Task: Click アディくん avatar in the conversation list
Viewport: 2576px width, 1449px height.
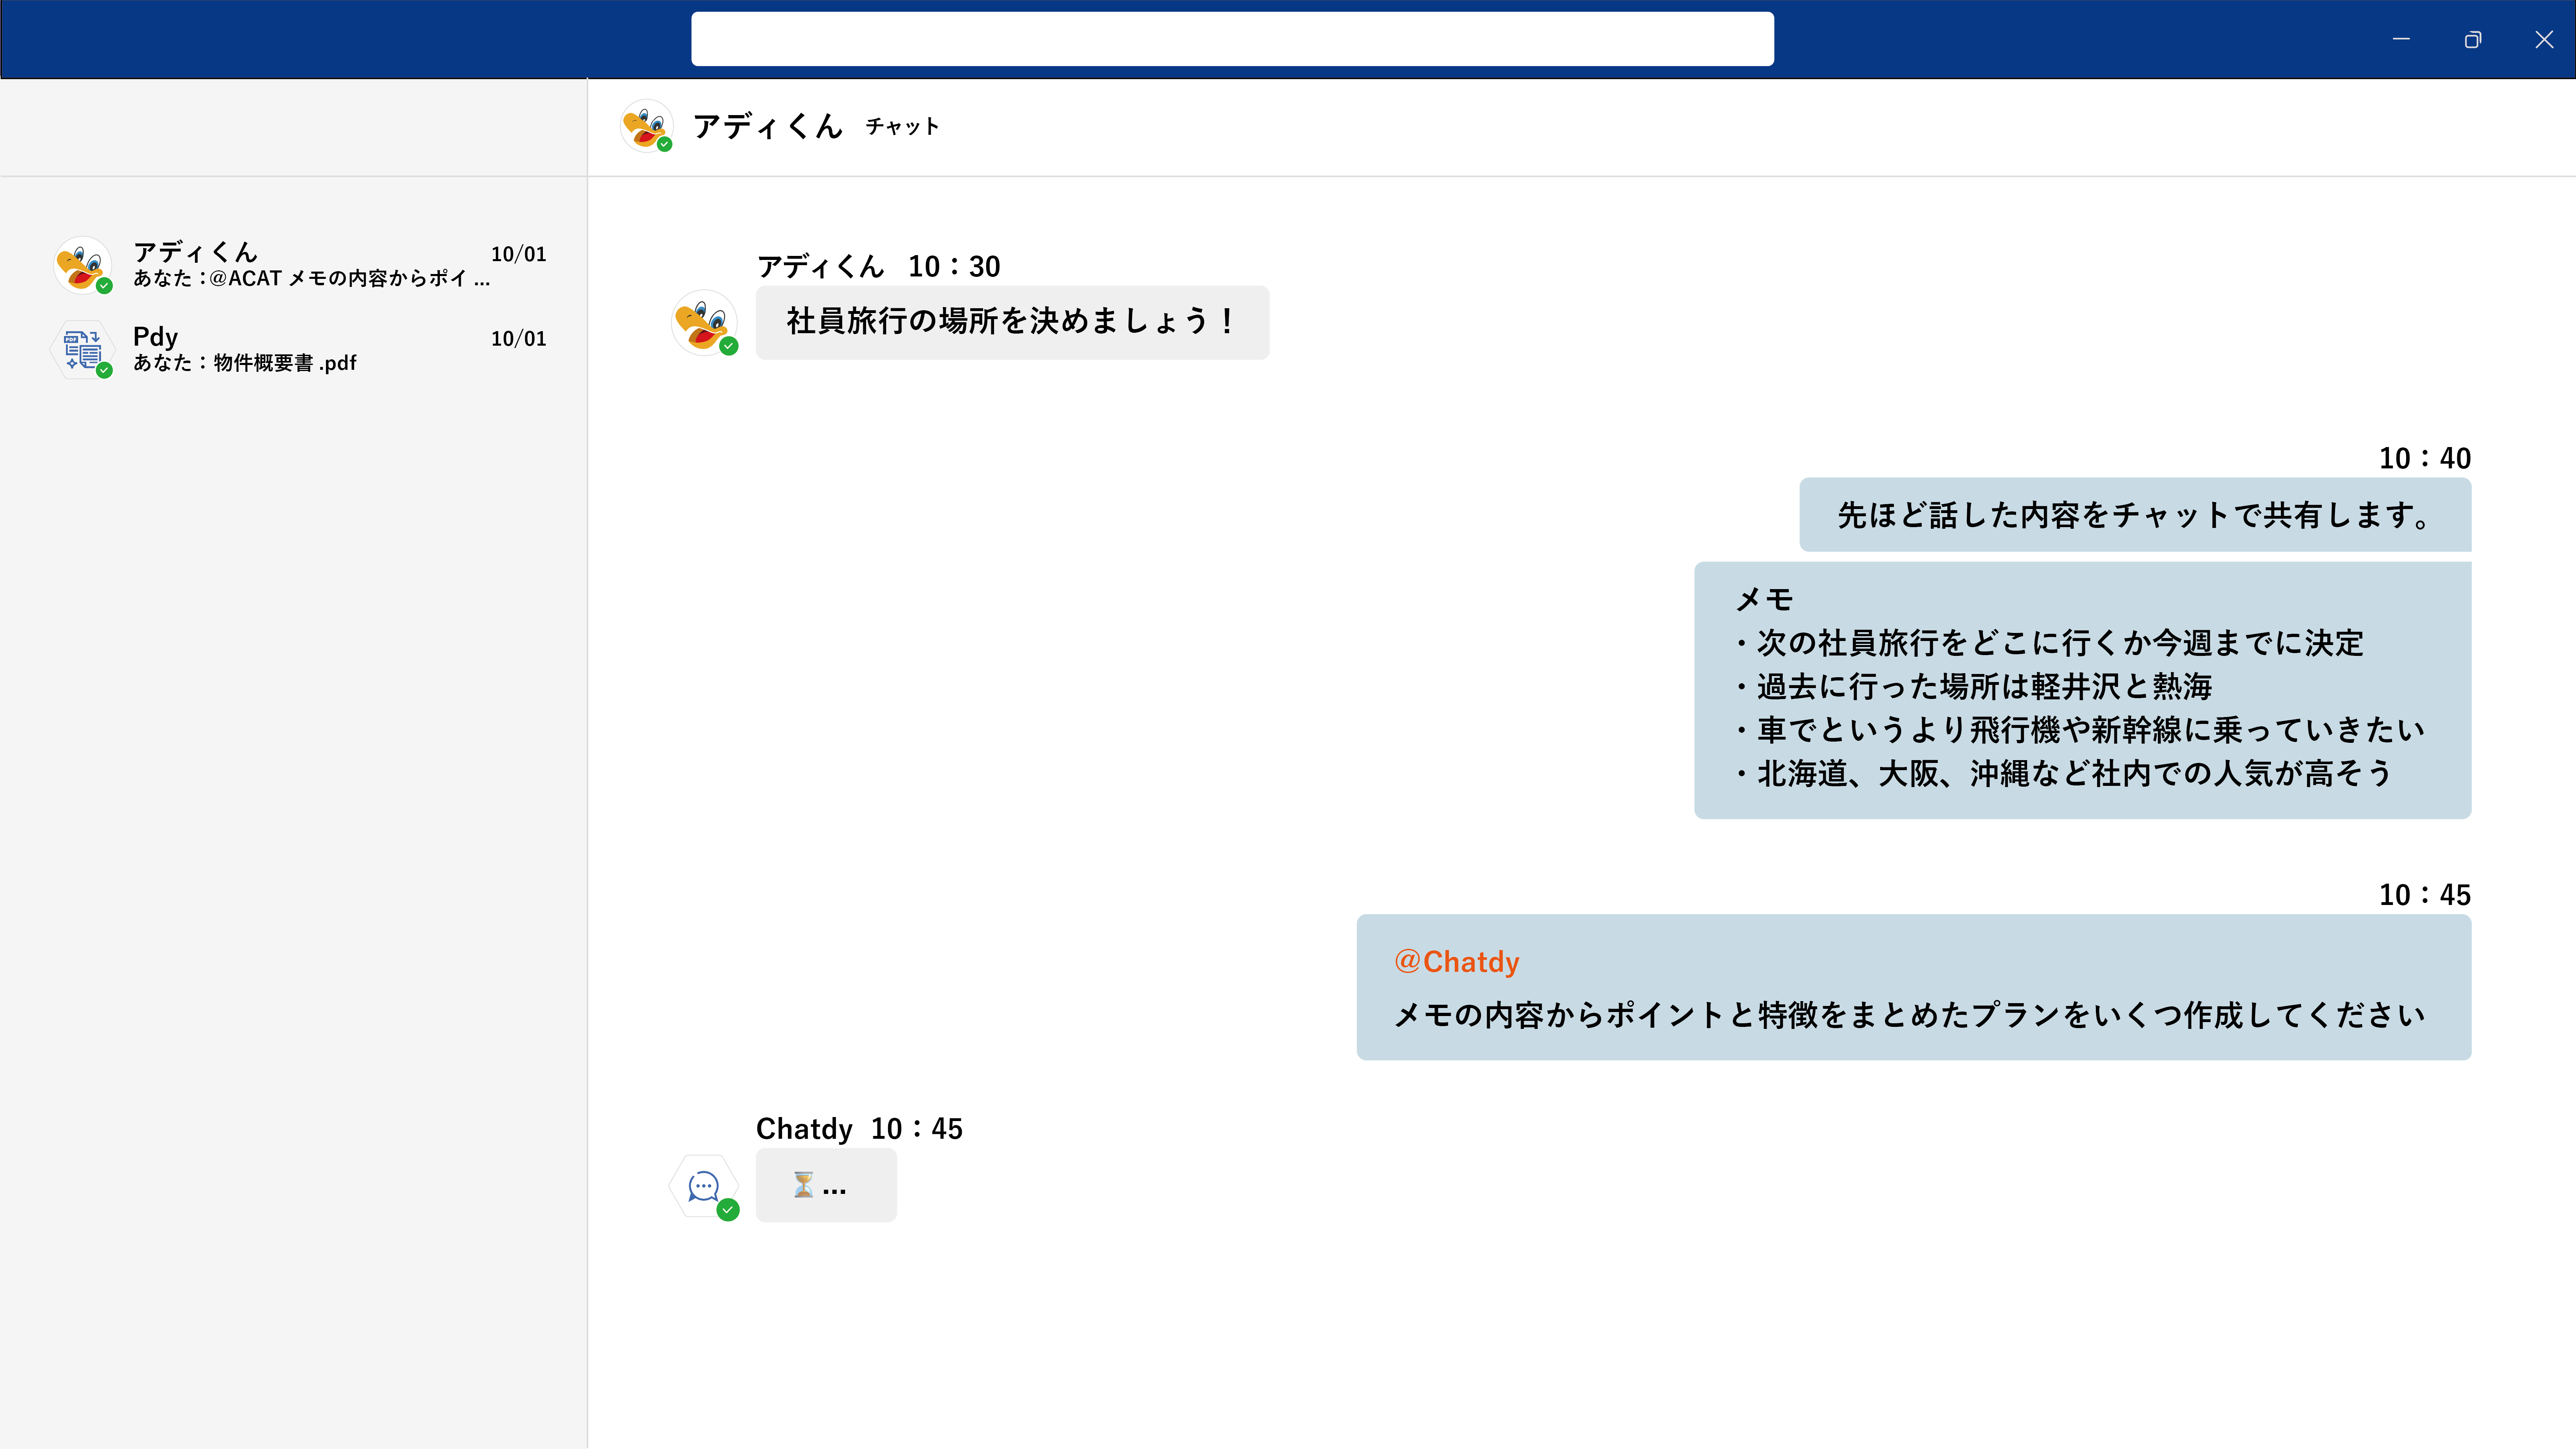Action: click(x=82, y=265)
